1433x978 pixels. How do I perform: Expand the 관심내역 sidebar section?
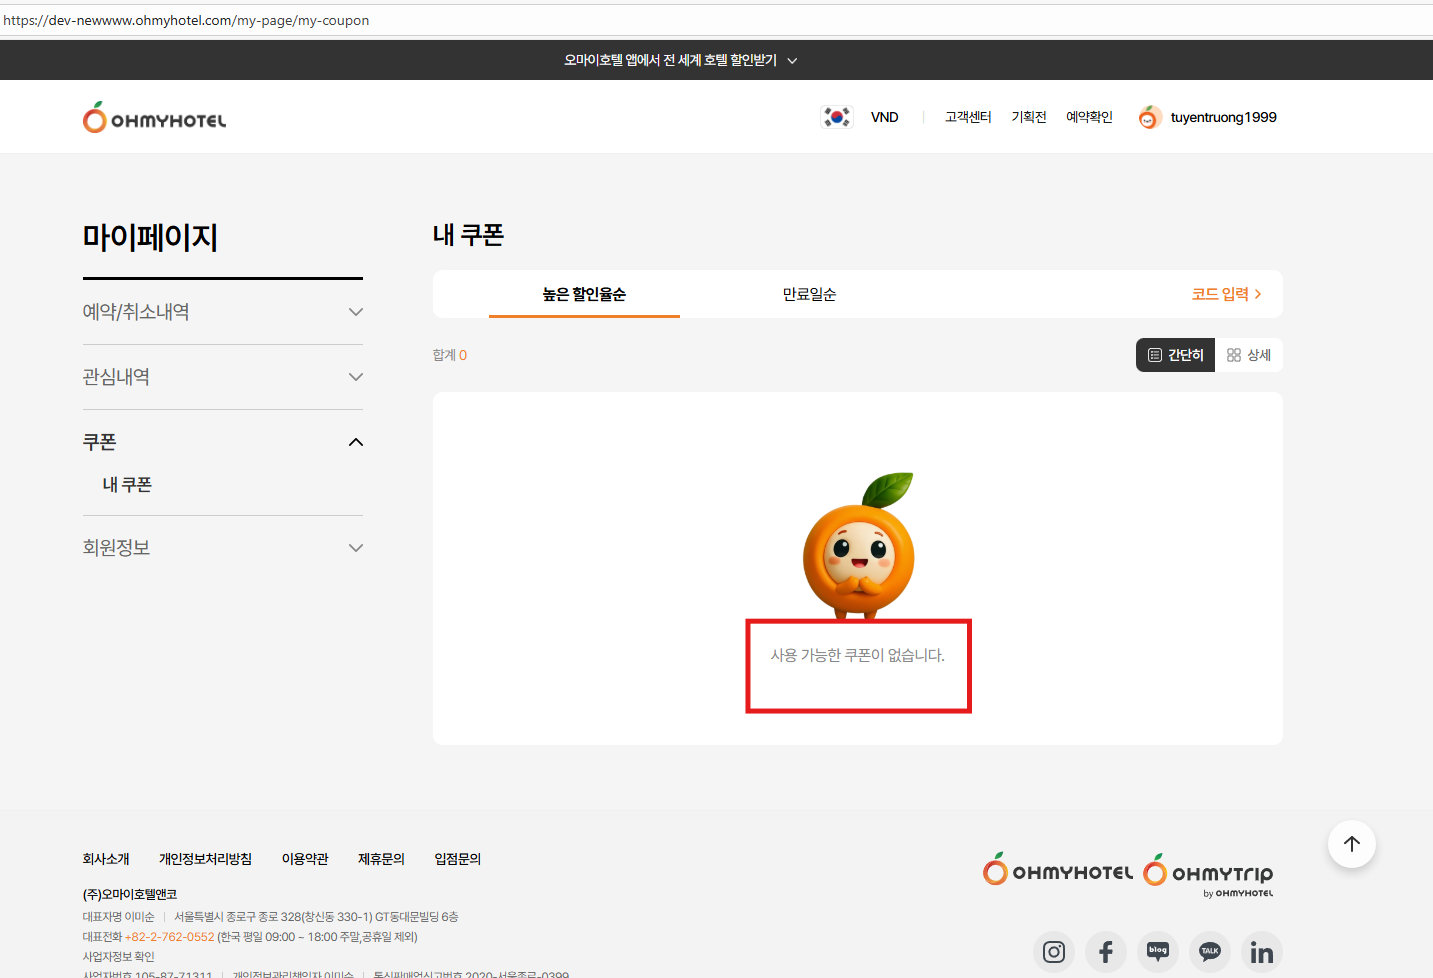(x=222, y=377)
